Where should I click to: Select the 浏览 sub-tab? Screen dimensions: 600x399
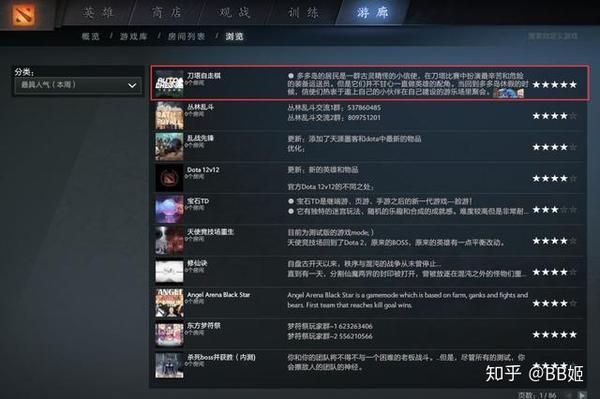[234, 36]
